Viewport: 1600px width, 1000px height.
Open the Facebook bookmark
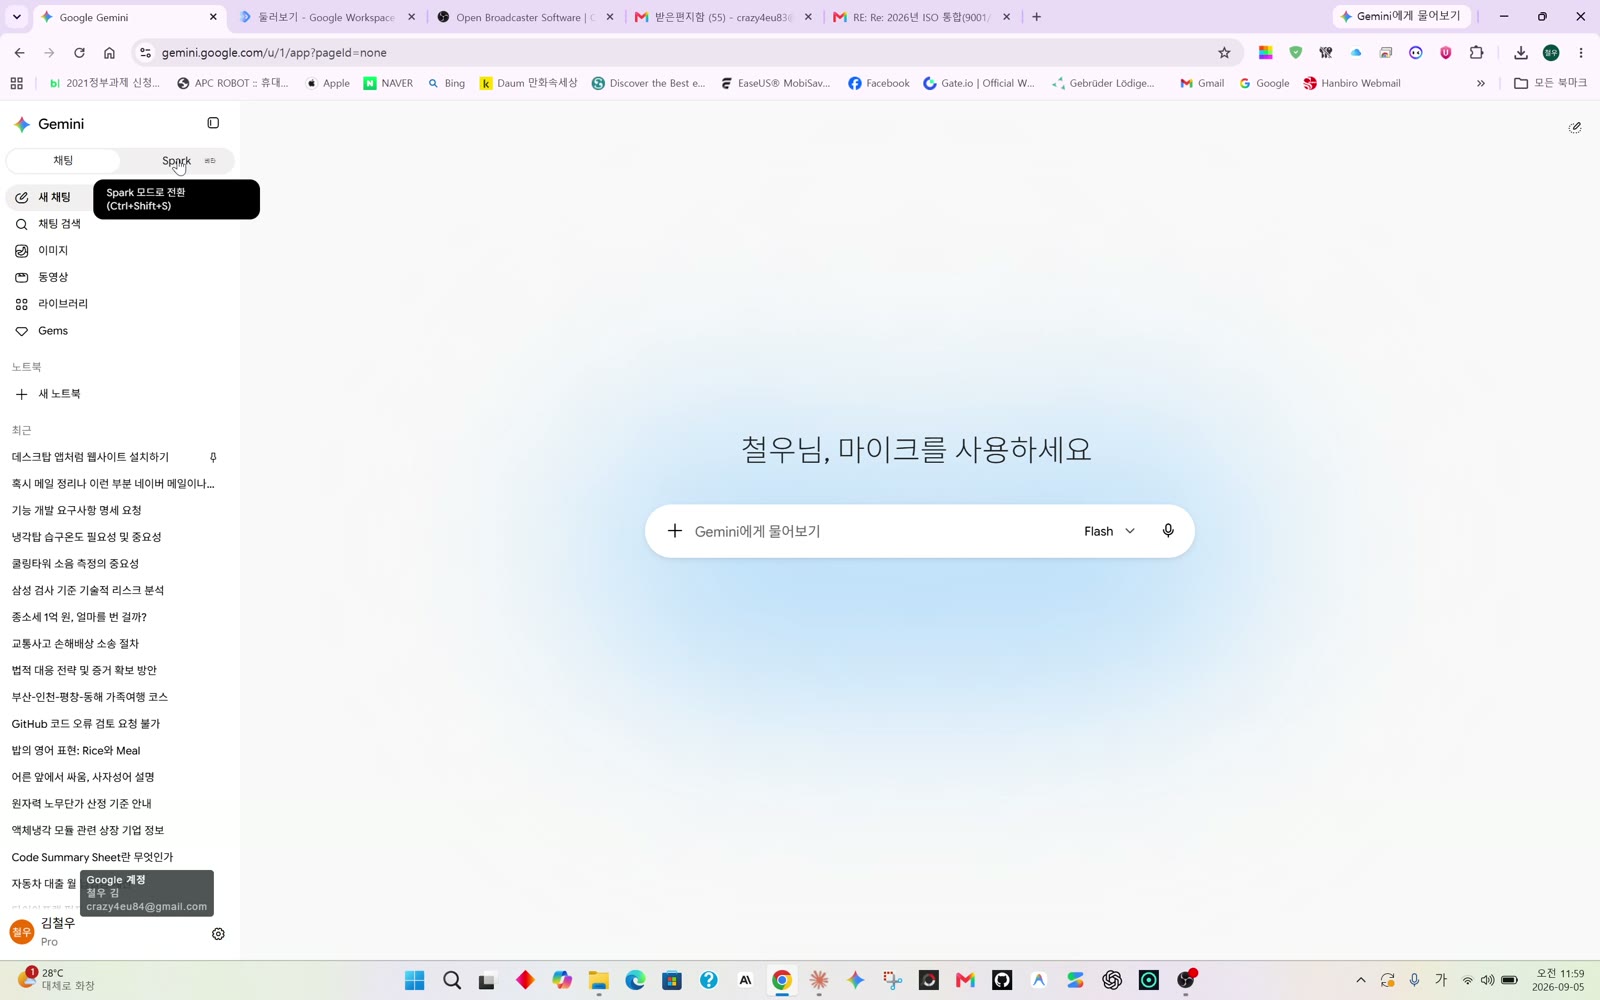[878, 83]
